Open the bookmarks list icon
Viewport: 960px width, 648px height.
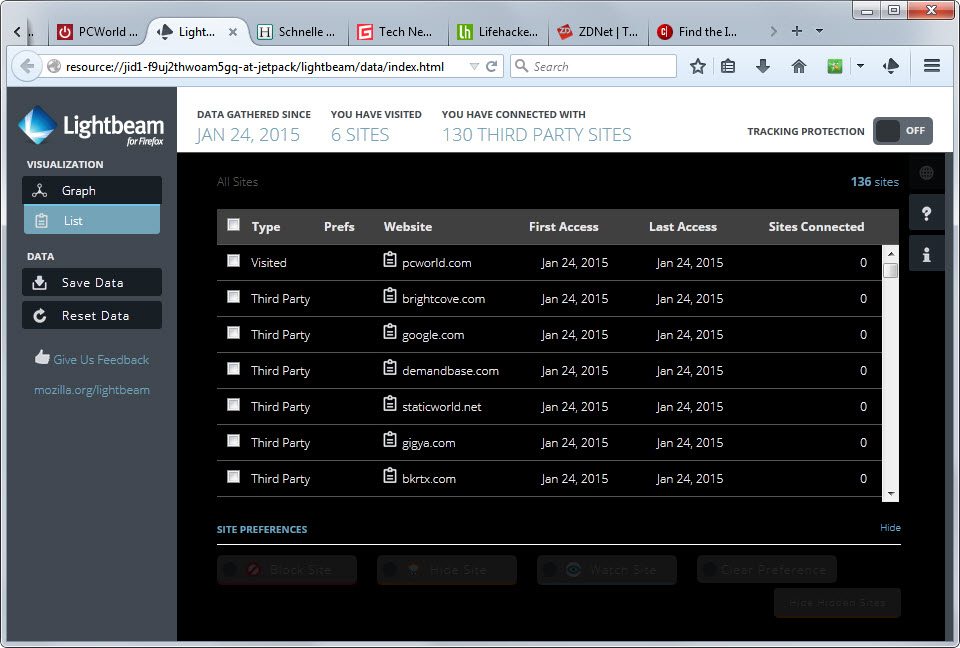(x=728, y=66)
